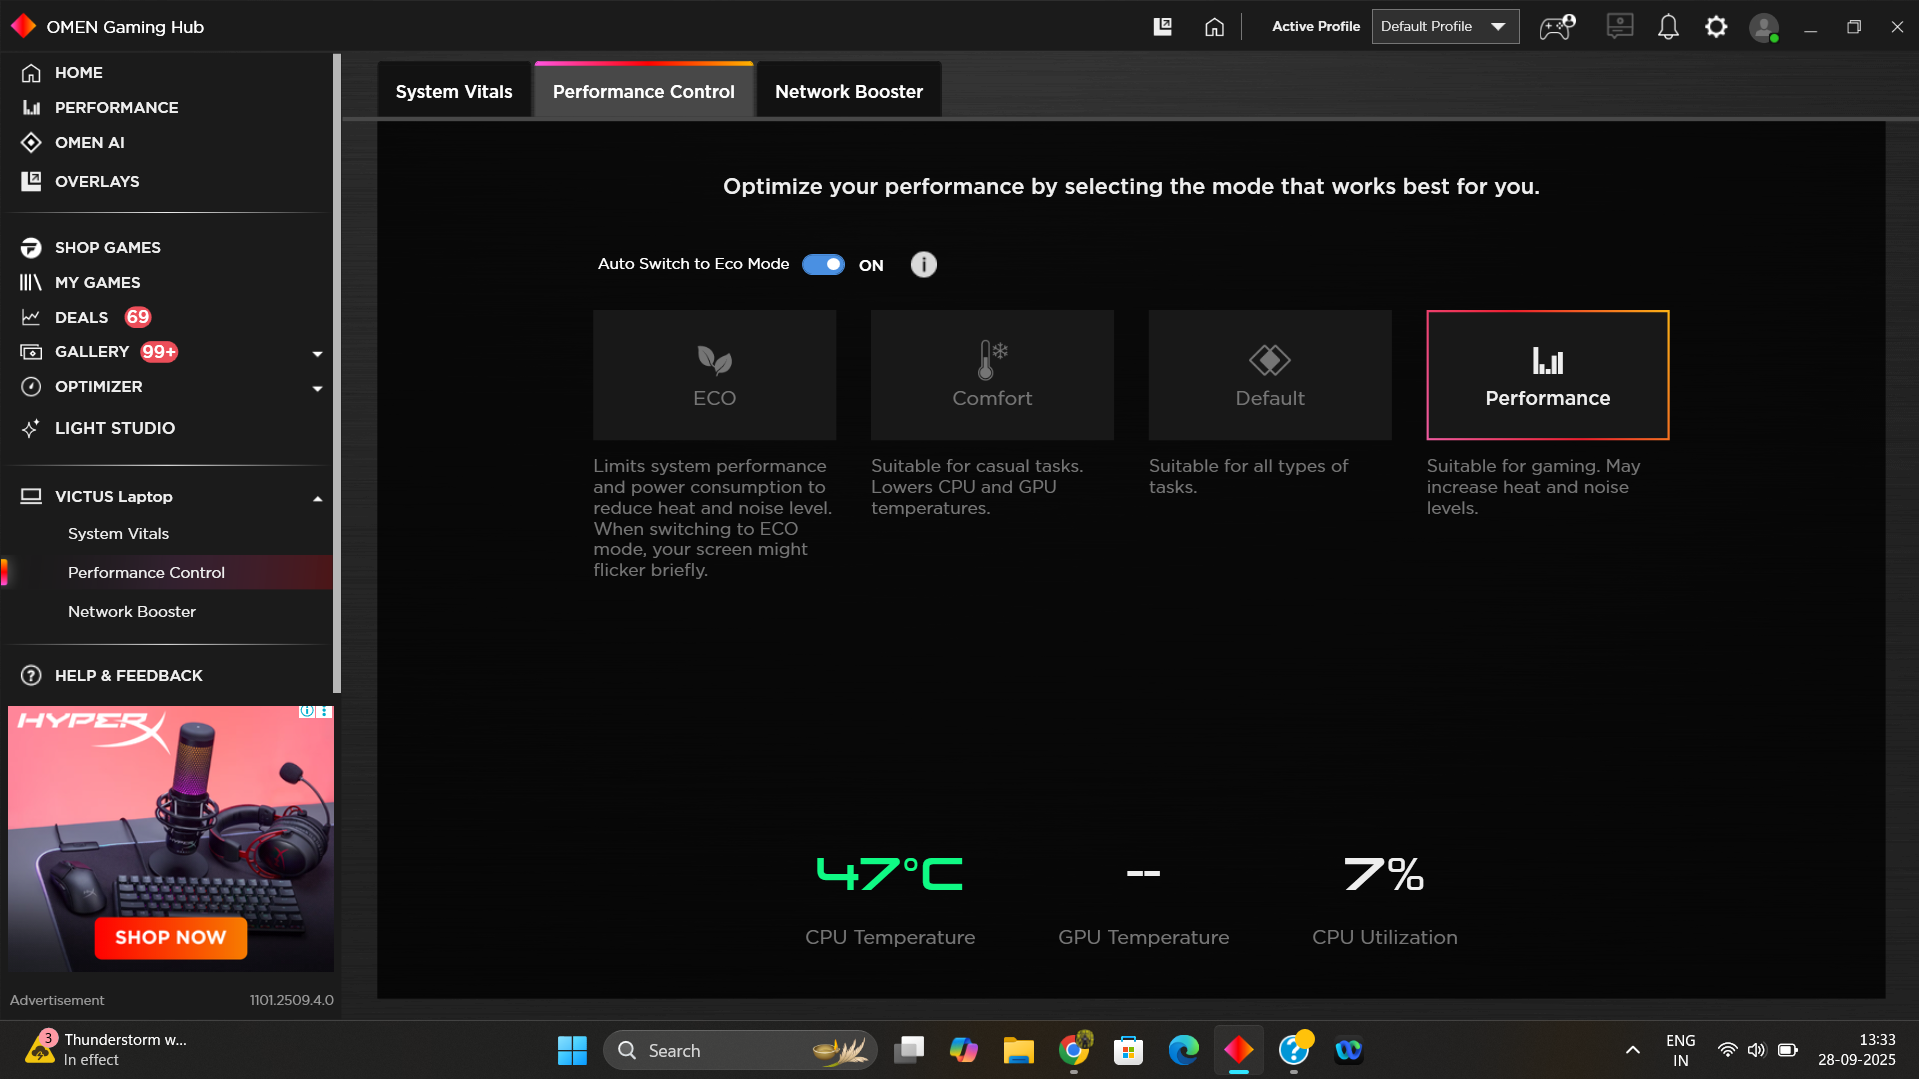Open the feedback chat icon in title bar
This screenshot has height=1079, width=1919.
click(x=1620, y=26)
